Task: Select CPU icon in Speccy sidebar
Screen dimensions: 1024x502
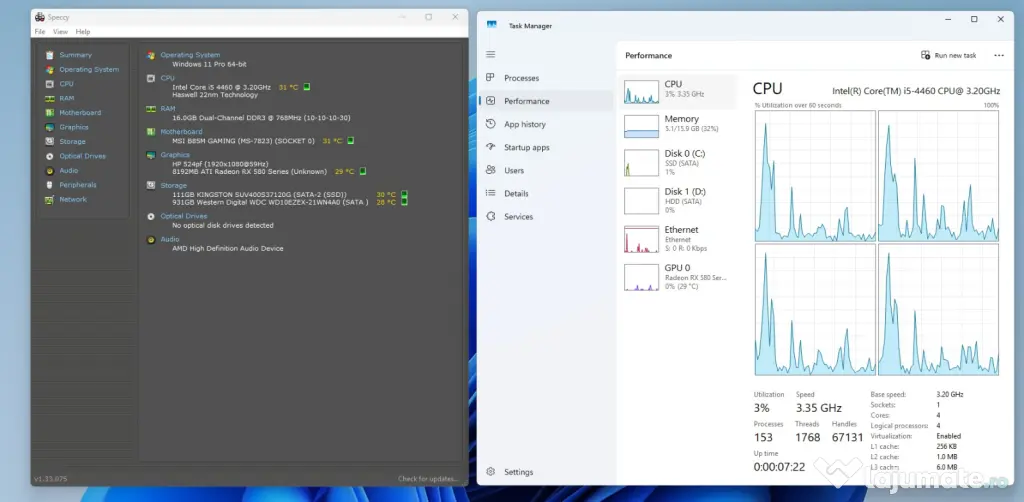Action: click(x=49, y=84)
